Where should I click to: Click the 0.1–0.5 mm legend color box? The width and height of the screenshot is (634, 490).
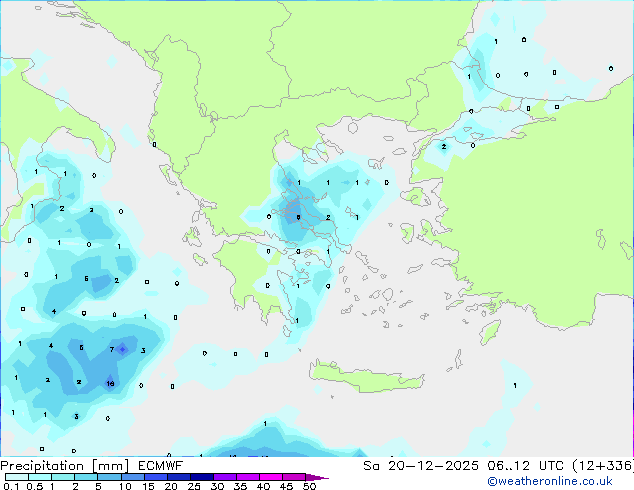click(17, 477)
